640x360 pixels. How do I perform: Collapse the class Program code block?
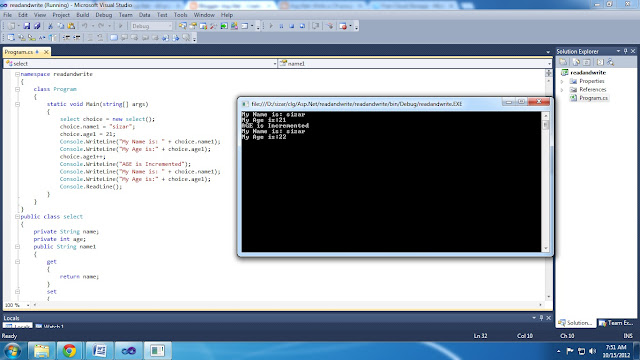point(17,89)
